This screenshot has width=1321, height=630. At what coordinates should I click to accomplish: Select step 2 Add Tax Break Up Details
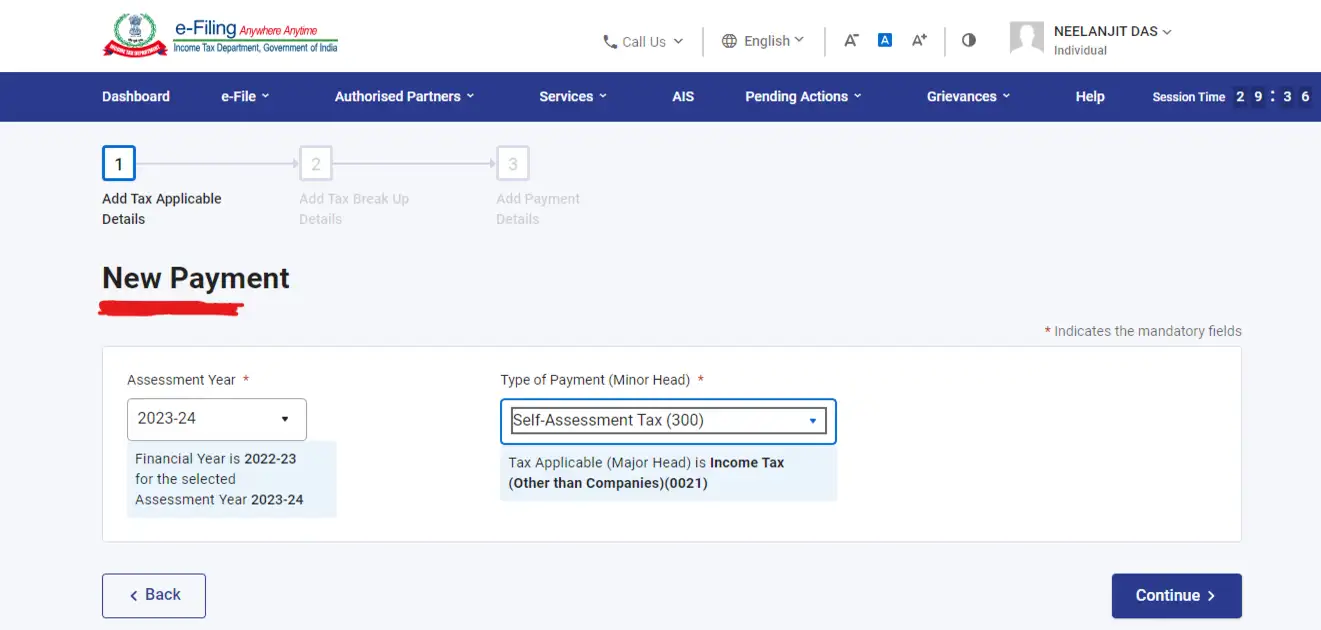point(316,163)
